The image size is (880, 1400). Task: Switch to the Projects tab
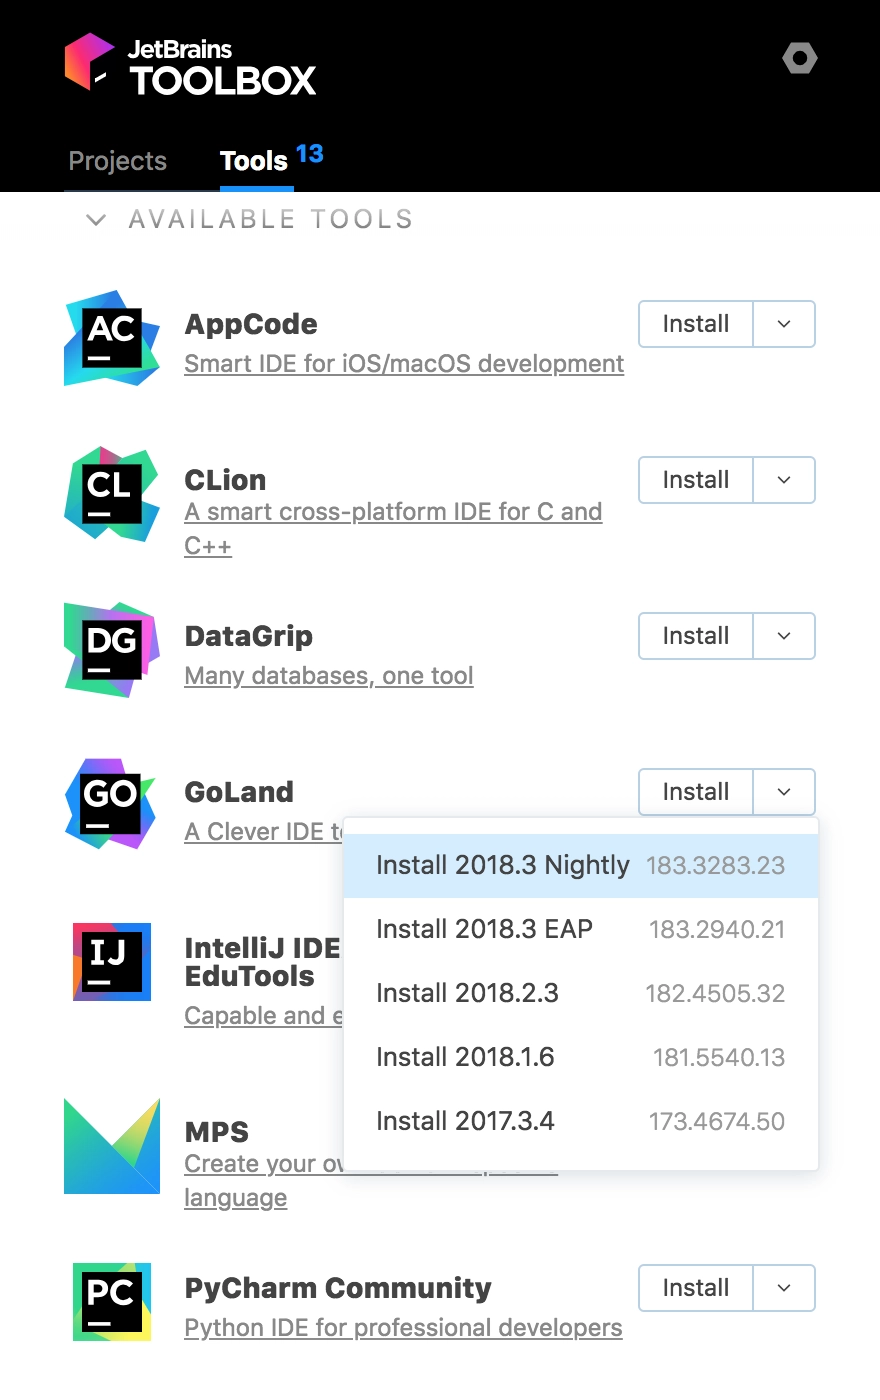(117, 161)
